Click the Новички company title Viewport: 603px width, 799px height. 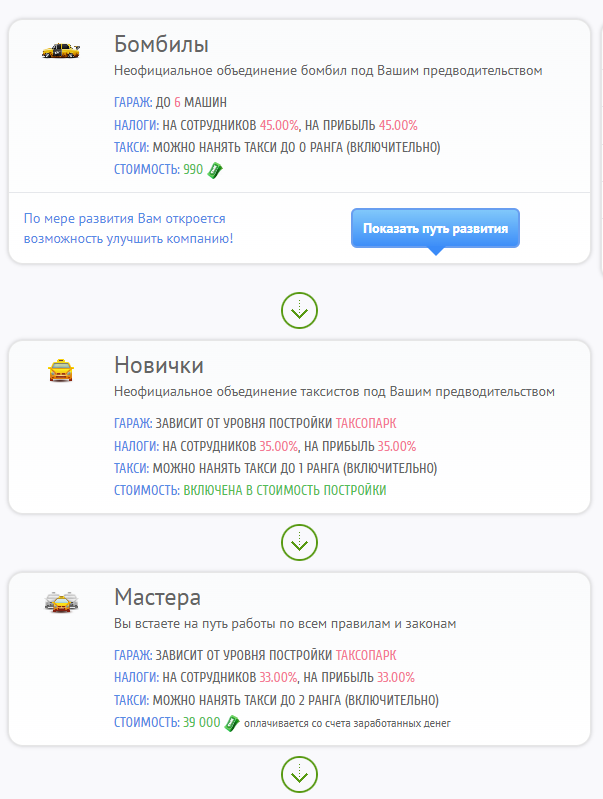click(x=159, y=366)
